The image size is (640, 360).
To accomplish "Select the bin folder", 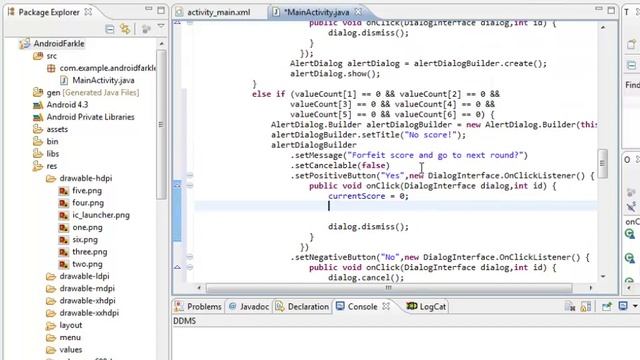I will tap(52, 142).
